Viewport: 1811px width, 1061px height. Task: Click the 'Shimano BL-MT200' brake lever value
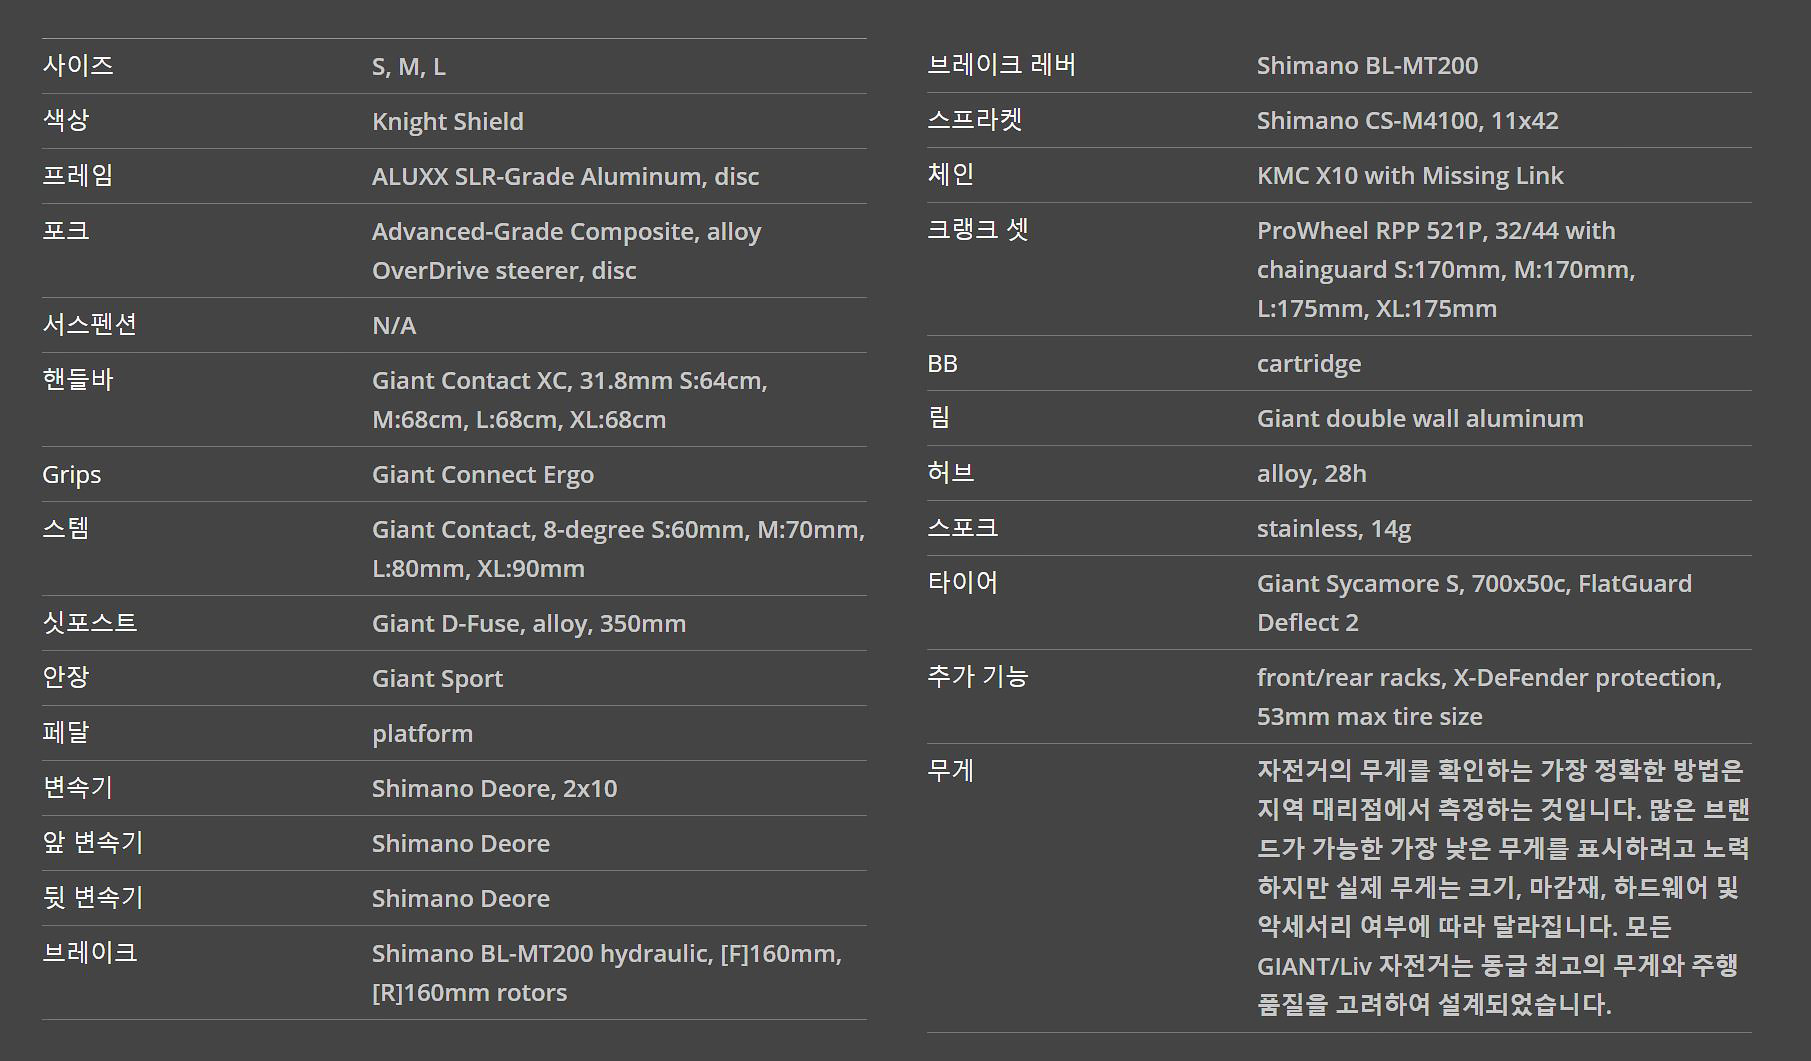1367,66
